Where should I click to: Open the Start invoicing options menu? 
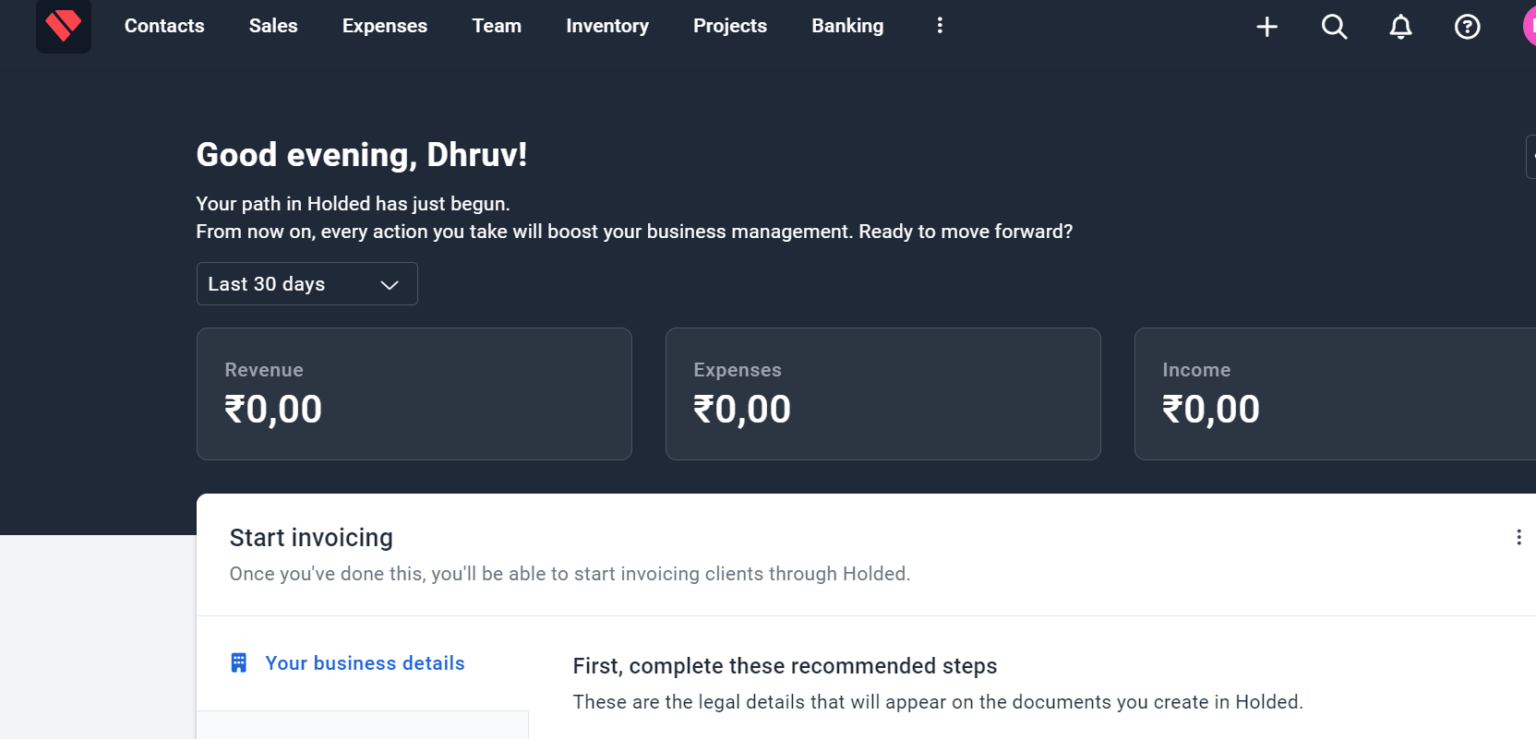(1518, 538)
